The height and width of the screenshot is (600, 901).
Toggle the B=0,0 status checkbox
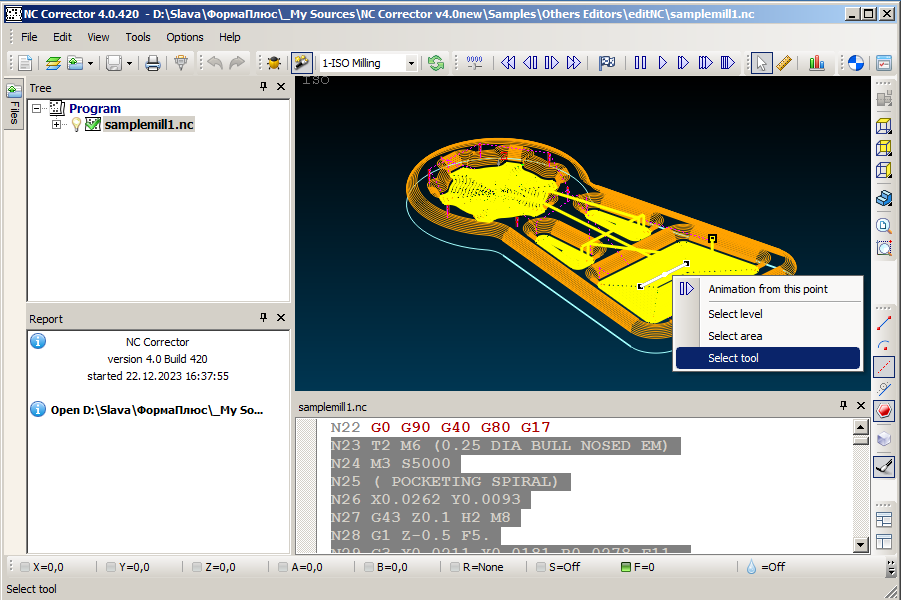point(369,567)
